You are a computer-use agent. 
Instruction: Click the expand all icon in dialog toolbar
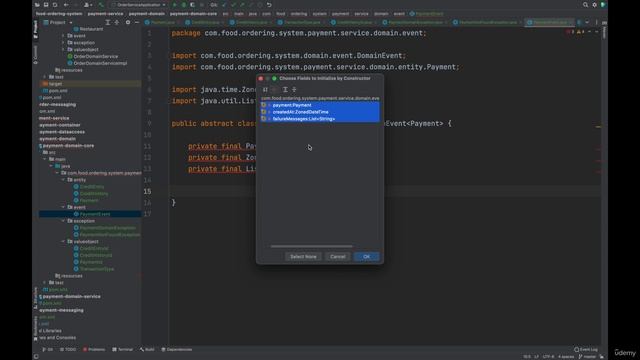[x=285, y=89]
